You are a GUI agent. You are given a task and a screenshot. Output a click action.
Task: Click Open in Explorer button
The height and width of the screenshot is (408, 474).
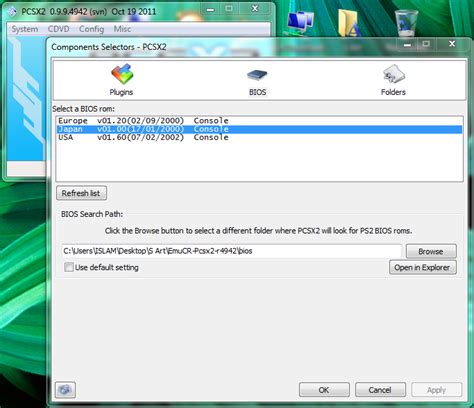coord(422,267)
